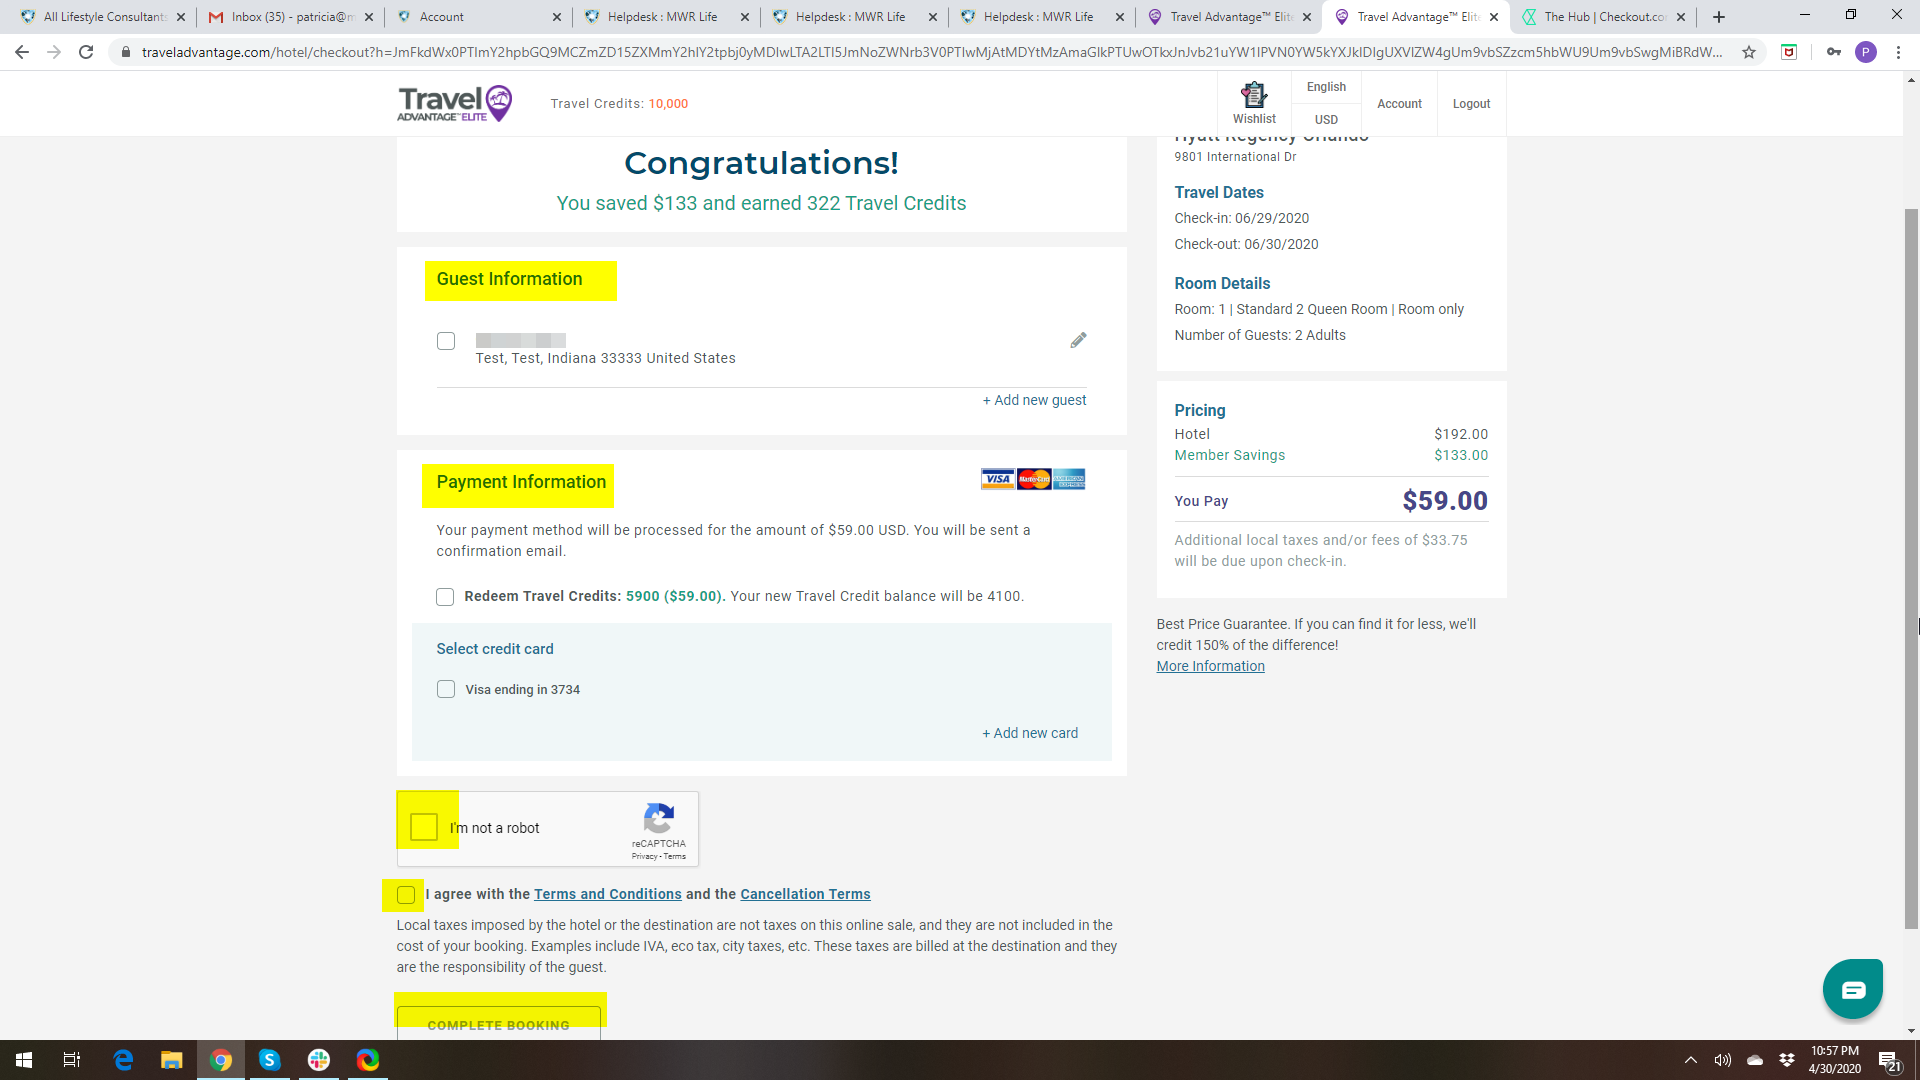Enable Redeem Travel Credits checkbox
The height and width of the screenshot is (1080, 1920).
[x=445, y=597]
